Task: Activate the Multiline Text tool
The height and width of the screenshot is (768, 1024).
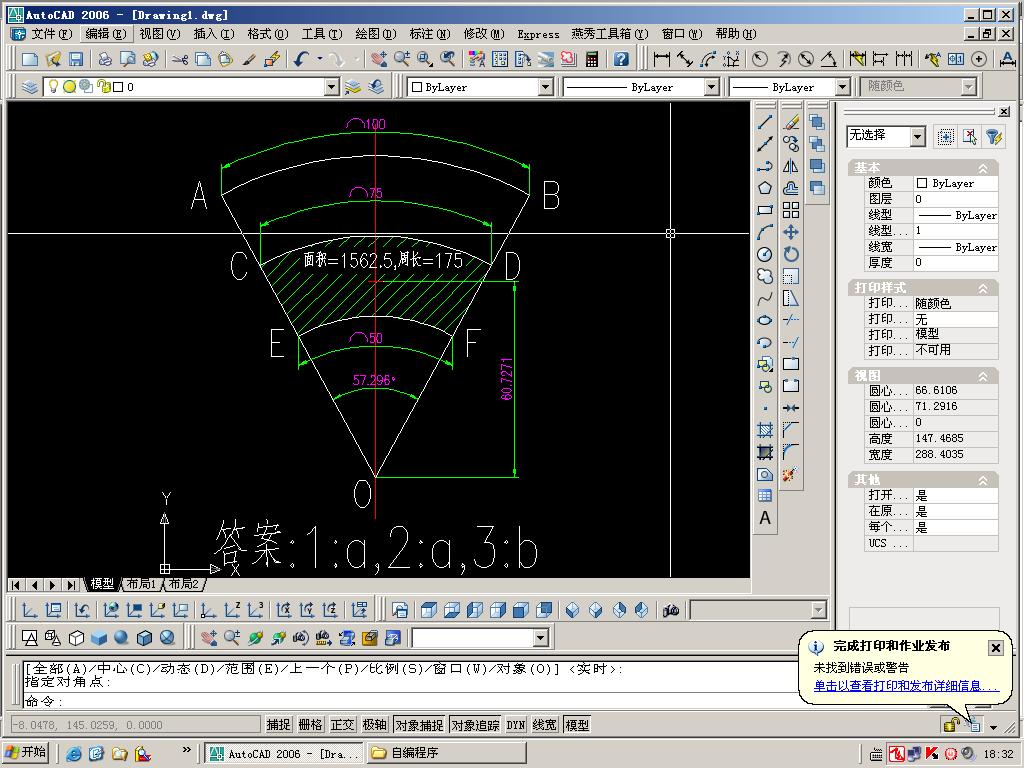Action: pyautogui.click(x=765, y=518)
